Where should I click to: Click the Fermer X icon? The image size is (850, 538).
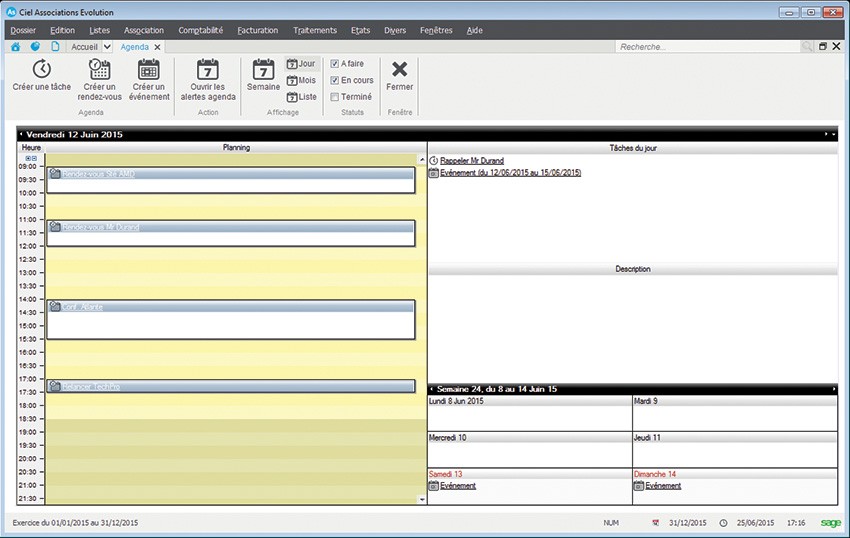pyautogui.click(x=399, y=69)
